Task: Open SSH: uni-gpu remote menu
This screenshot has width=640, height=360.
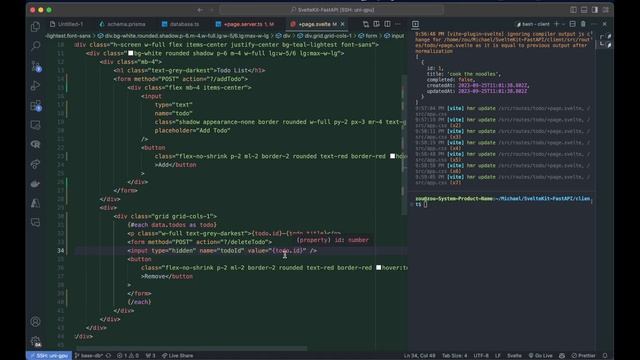Action: 49,356
